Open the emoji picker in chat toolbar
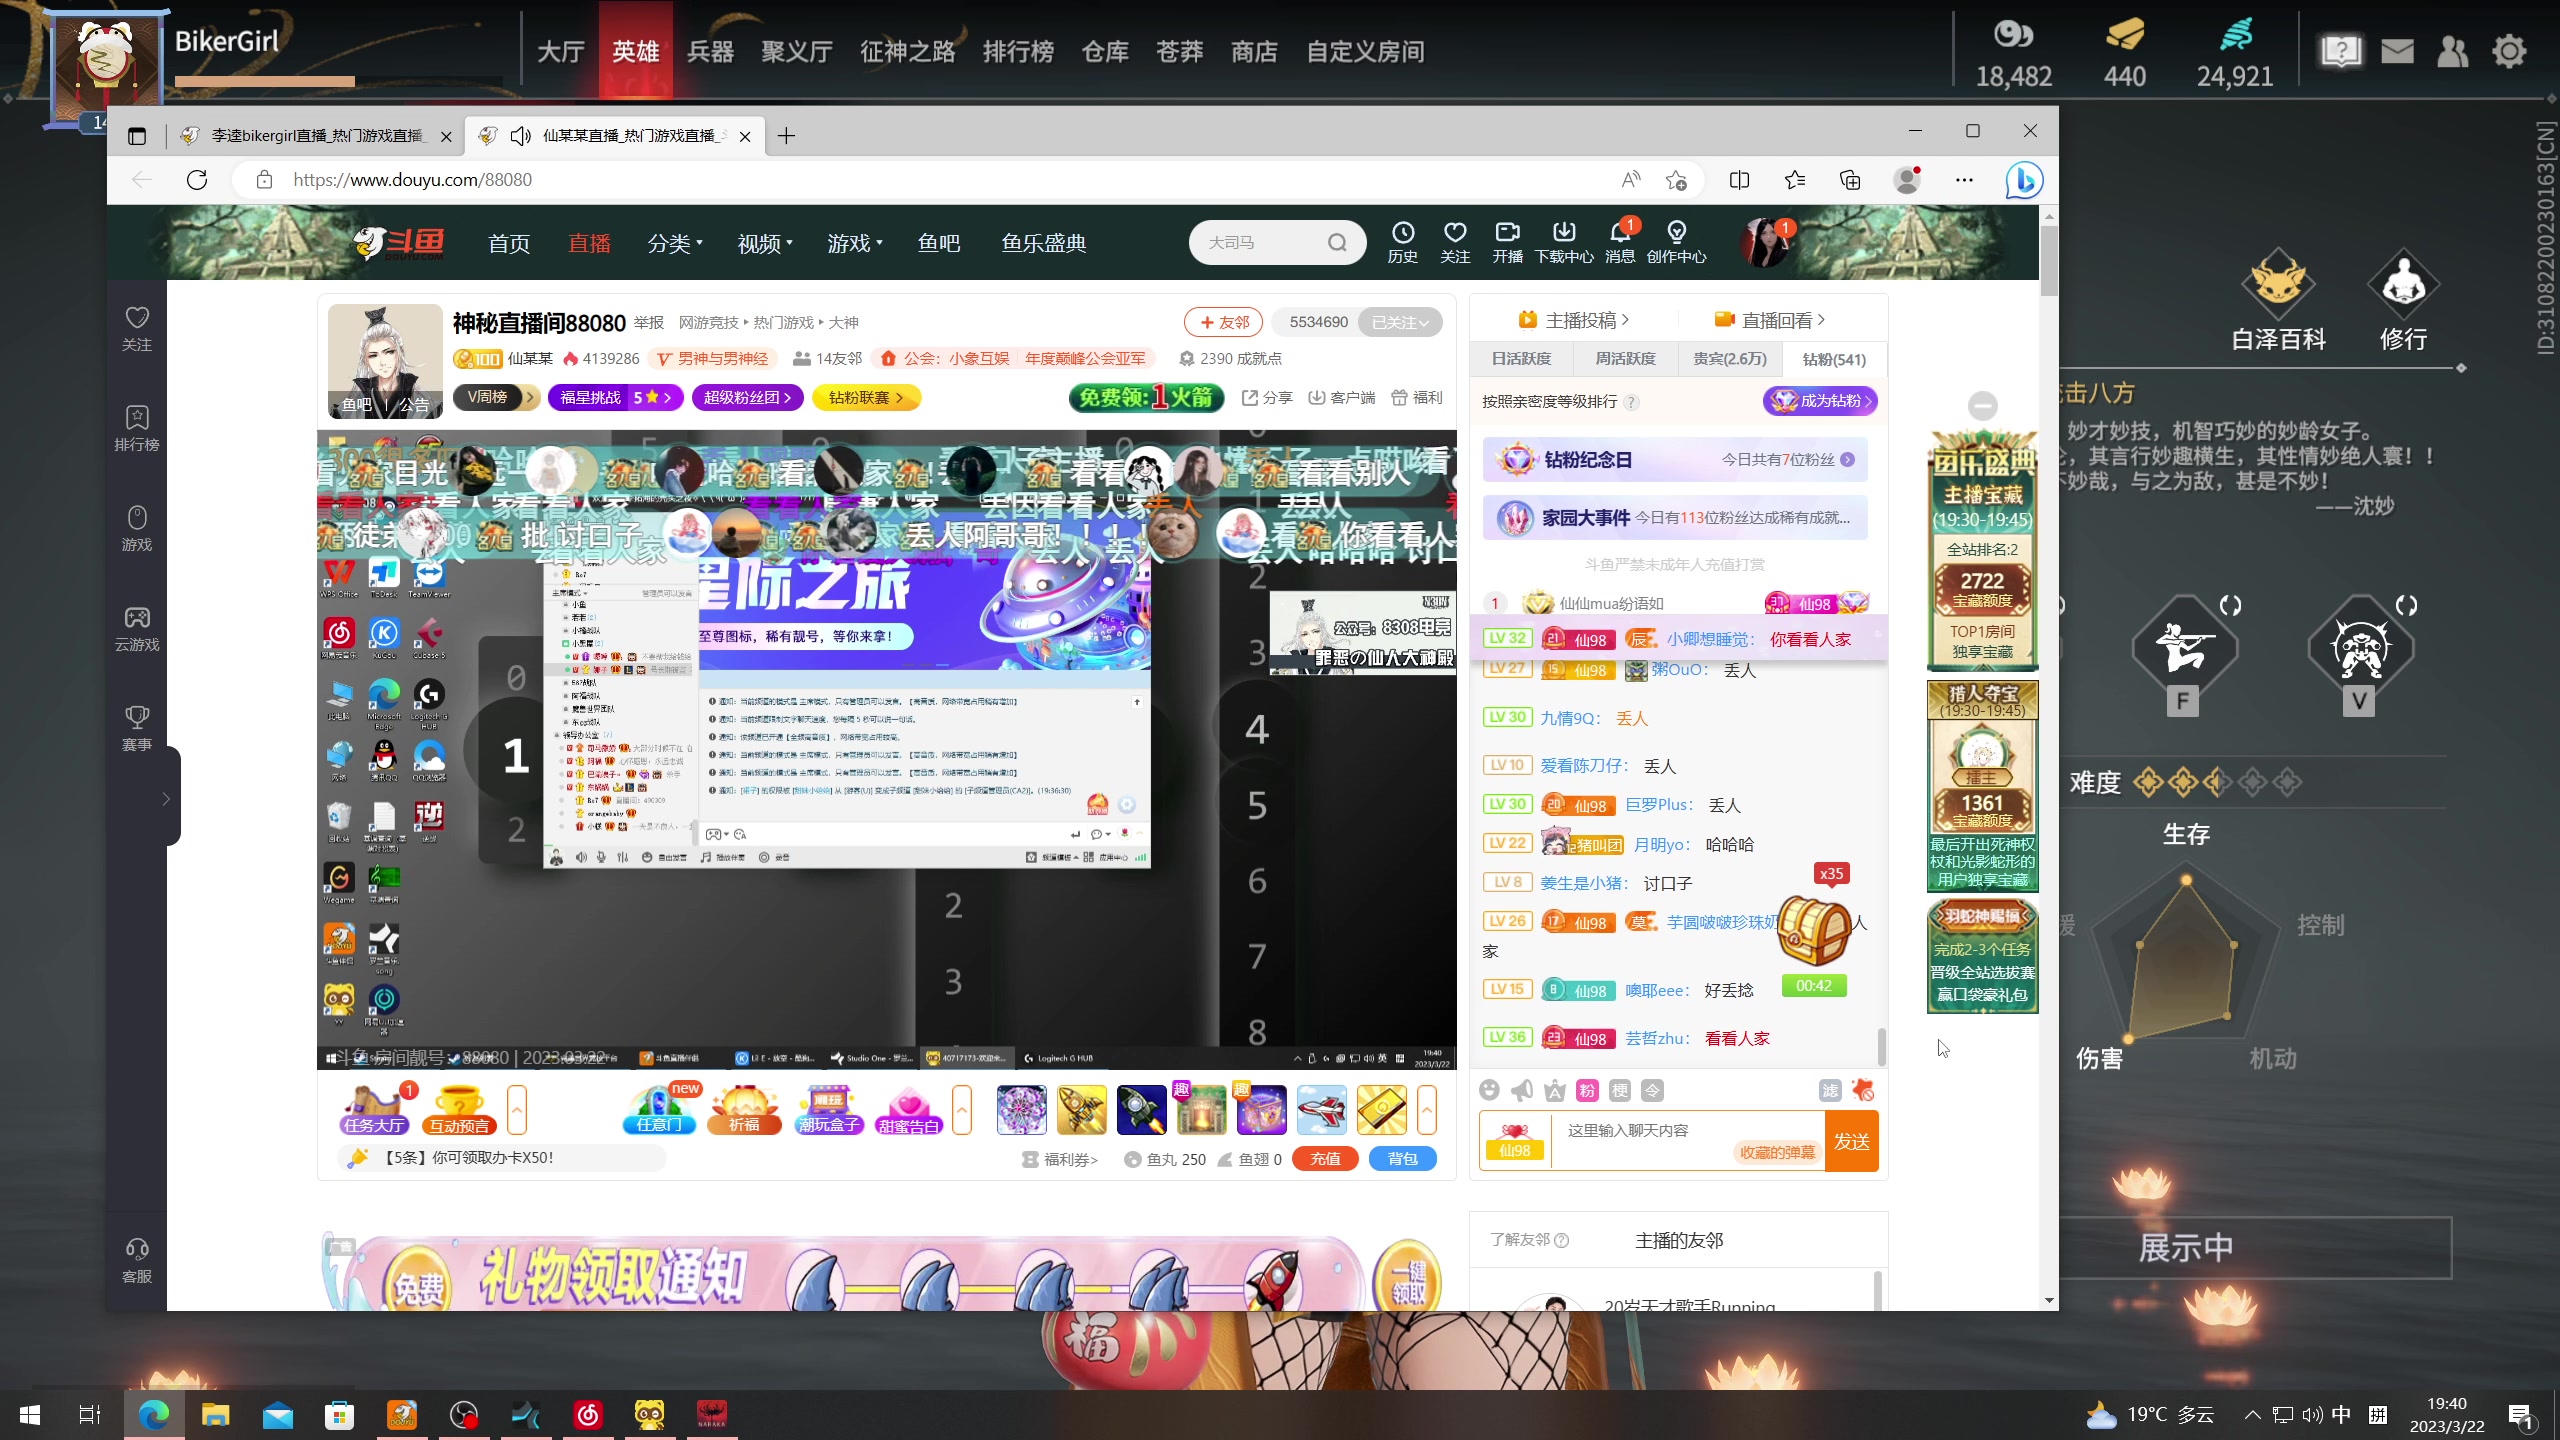 [x=1490, y=1090]
